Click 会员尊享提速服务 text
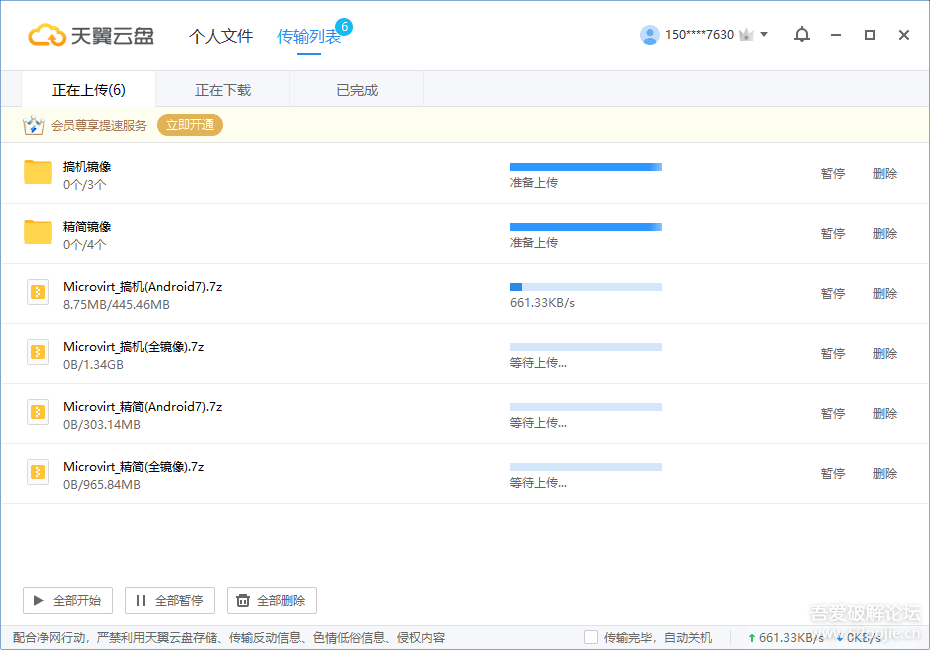 98,126
